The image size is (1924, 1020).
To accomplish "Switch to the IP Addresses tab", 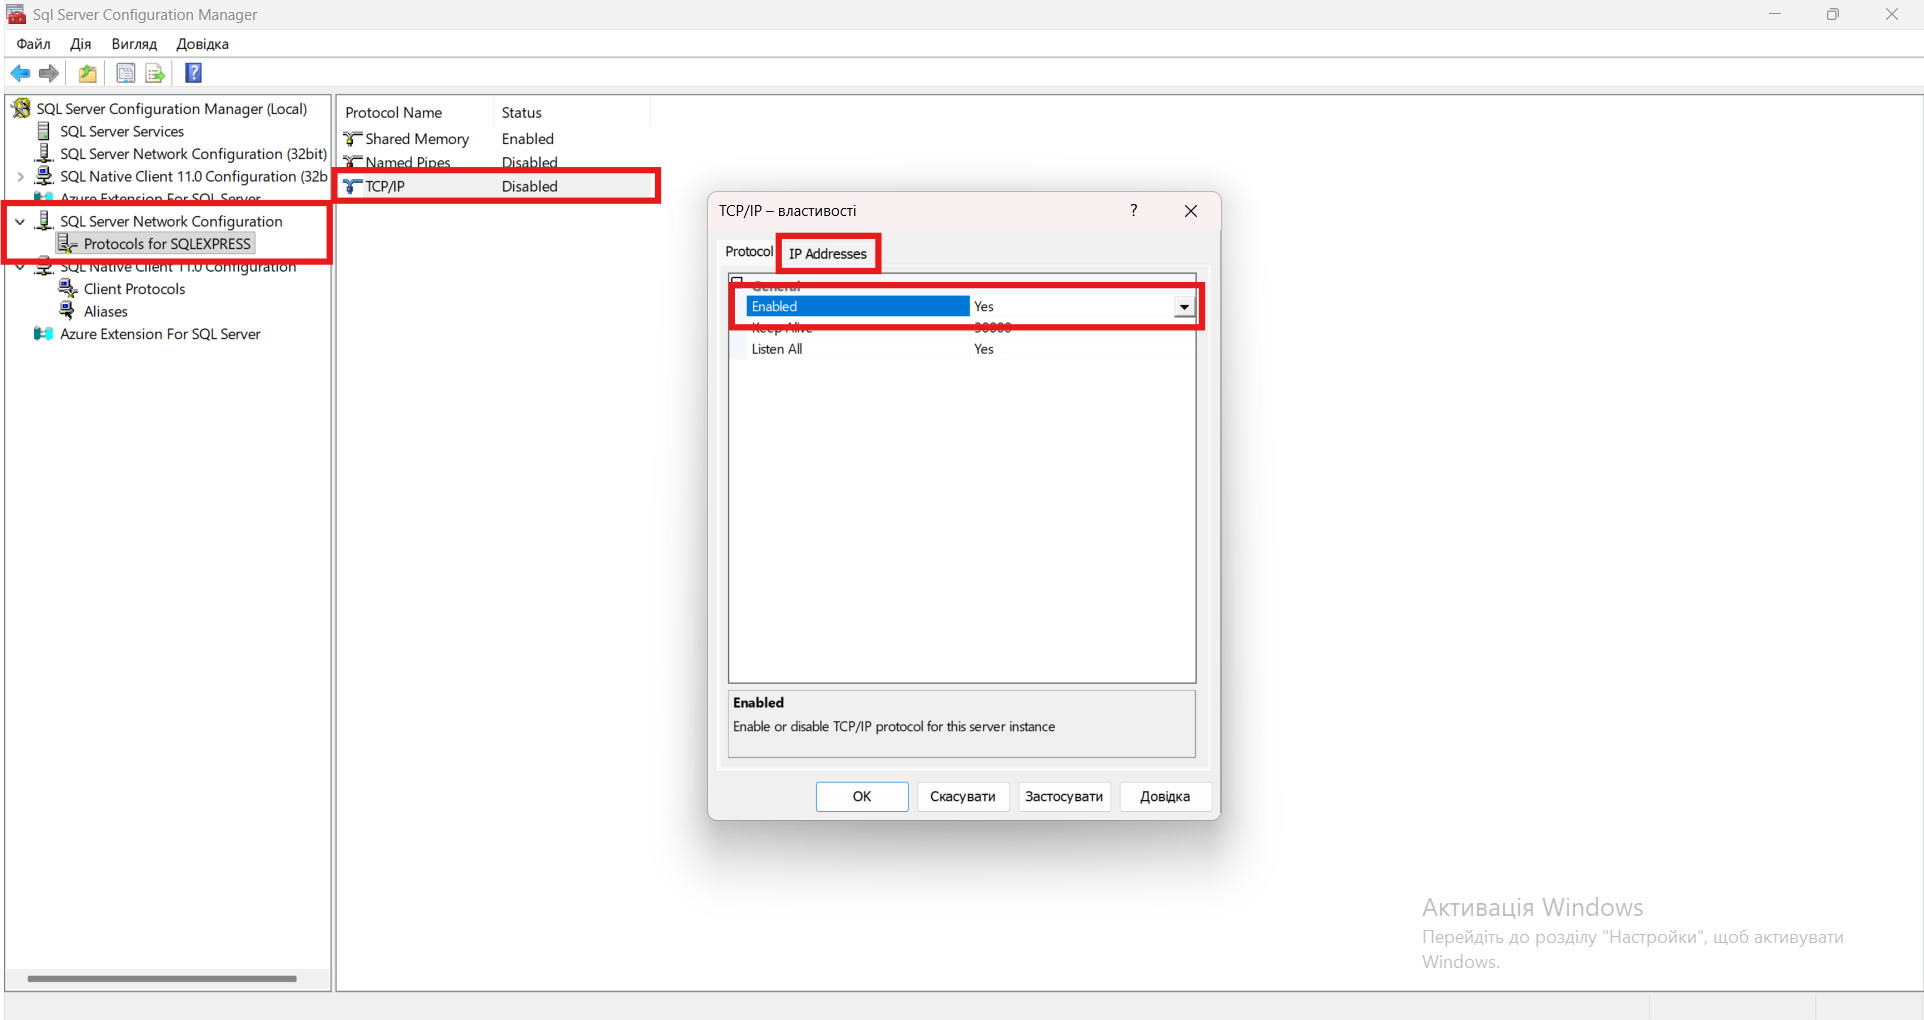I will tap(827, 254).
